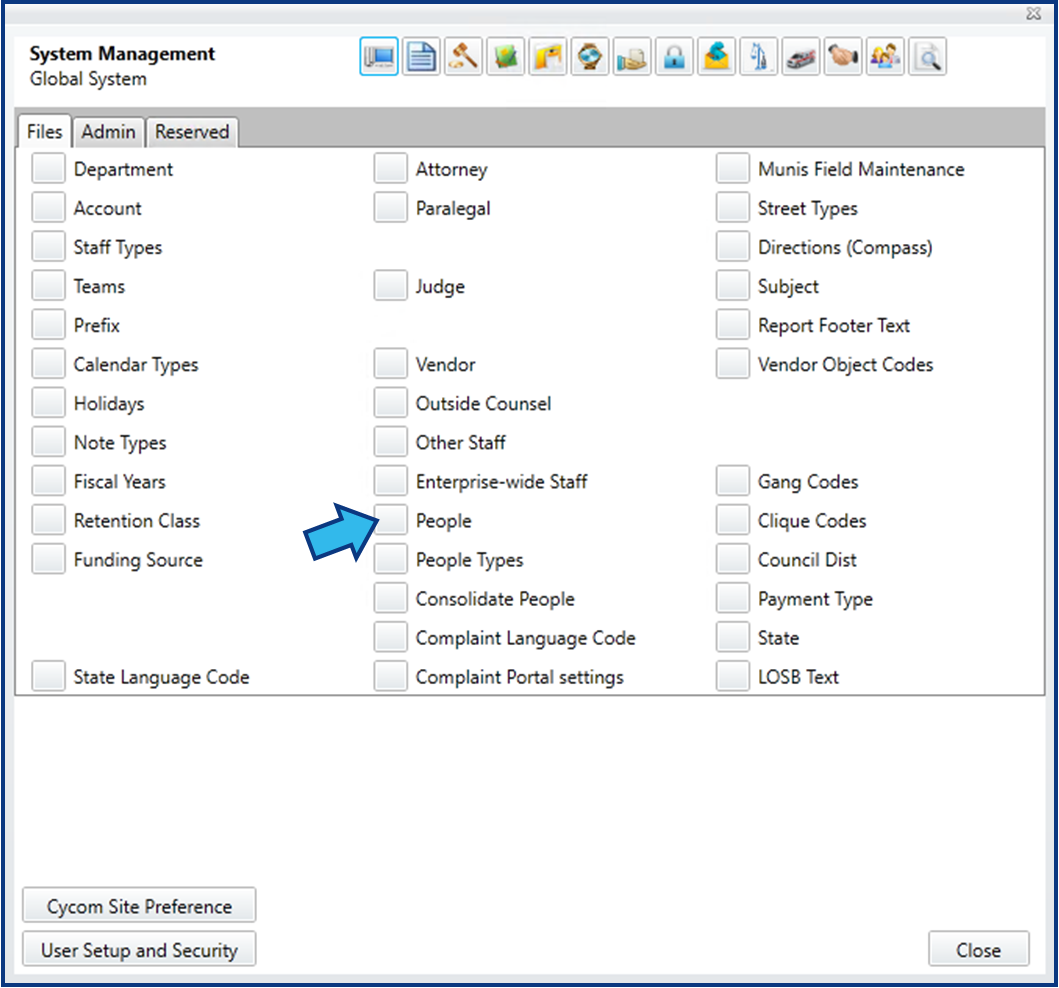Open the Vendor box
The width and height of the screenshot is (1059, 988).
390,364
